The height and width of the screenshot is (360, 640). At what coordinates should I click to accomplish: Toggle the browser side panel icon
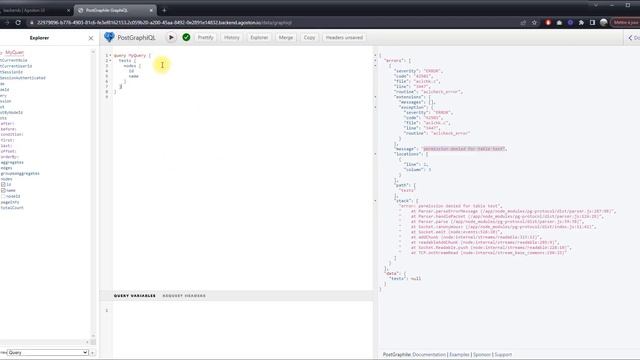point(592,22)
